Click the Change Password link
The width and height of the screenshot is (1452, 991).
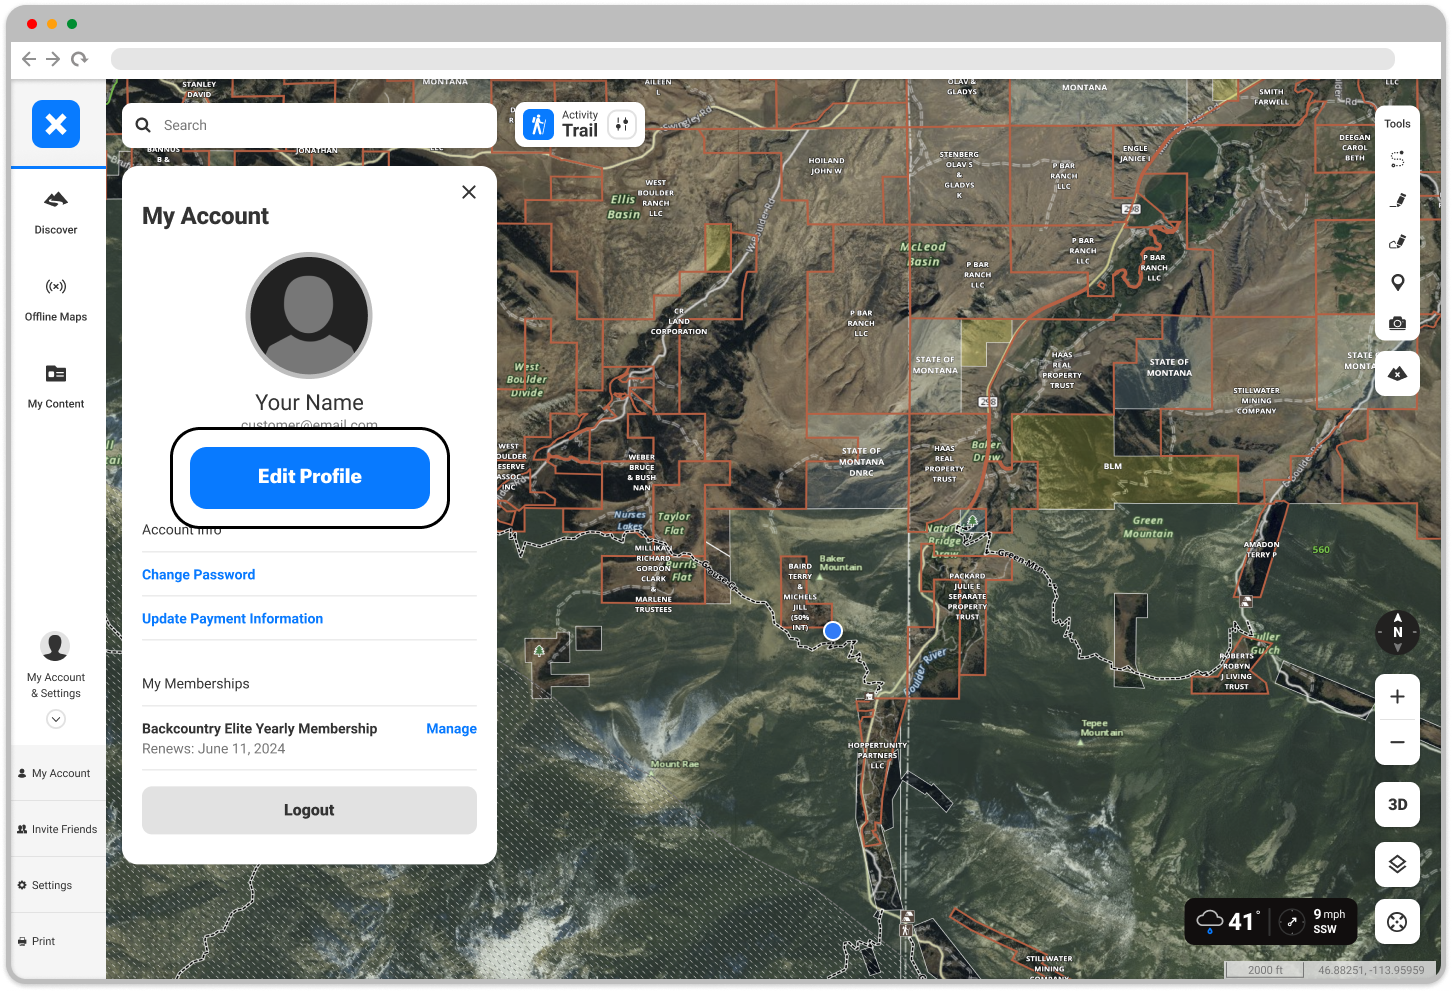(x=198, y=575)
